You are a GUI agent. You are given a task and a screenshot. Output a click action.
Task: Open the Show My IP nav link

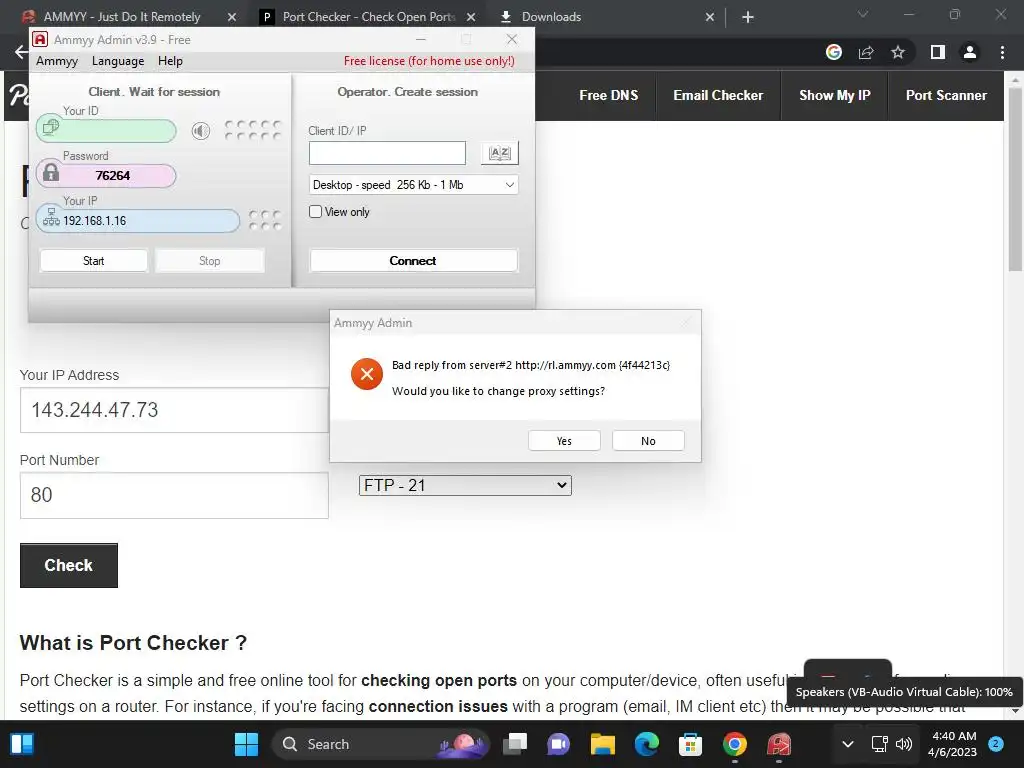tap(835, 95)
